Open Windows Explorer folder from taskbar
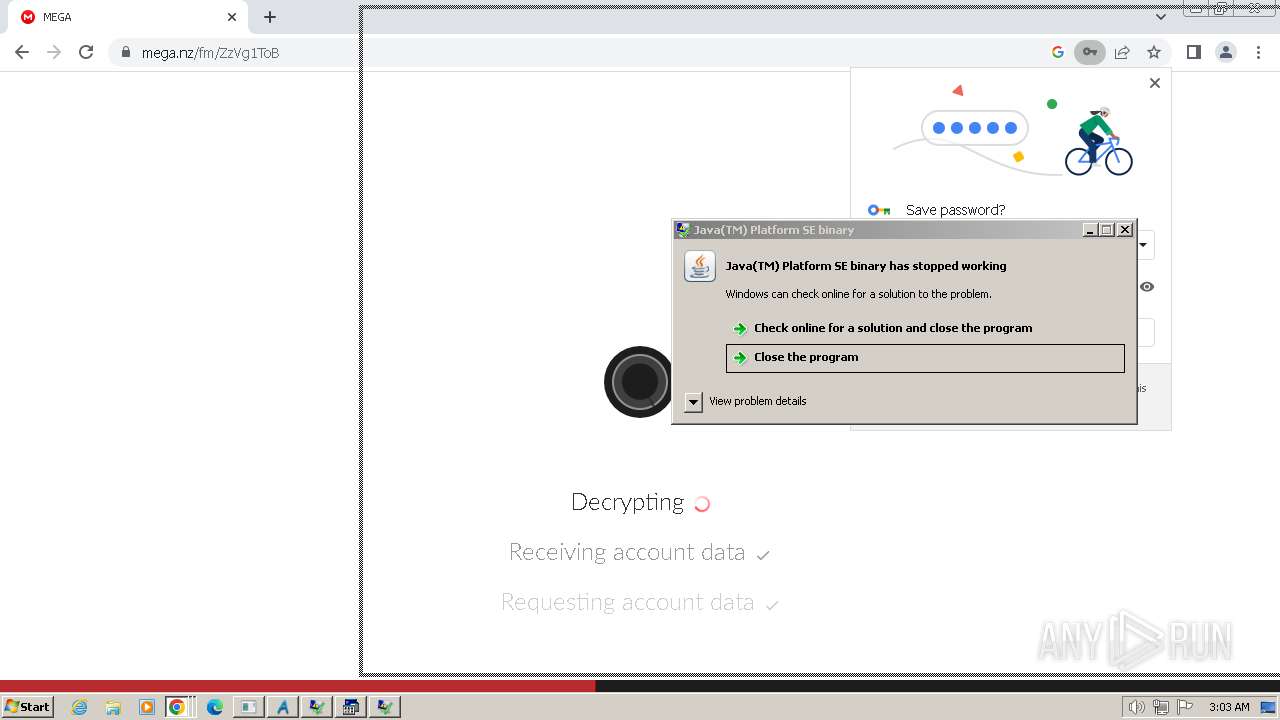The height and width of the screenshot is (720, 1280). pos(113,707)
